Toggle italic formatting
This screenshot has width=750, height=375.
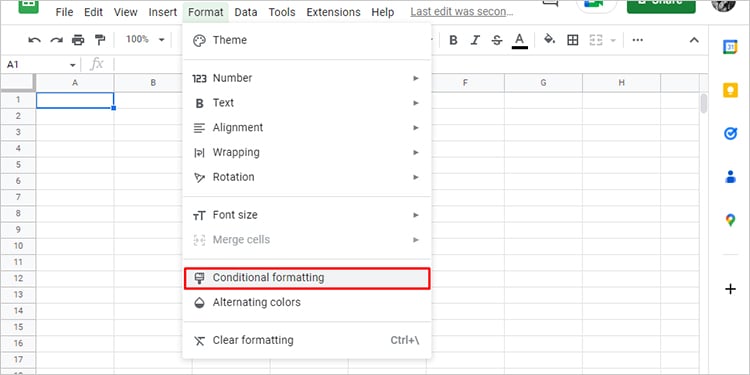pyautogui.click(x=475, y=40)
